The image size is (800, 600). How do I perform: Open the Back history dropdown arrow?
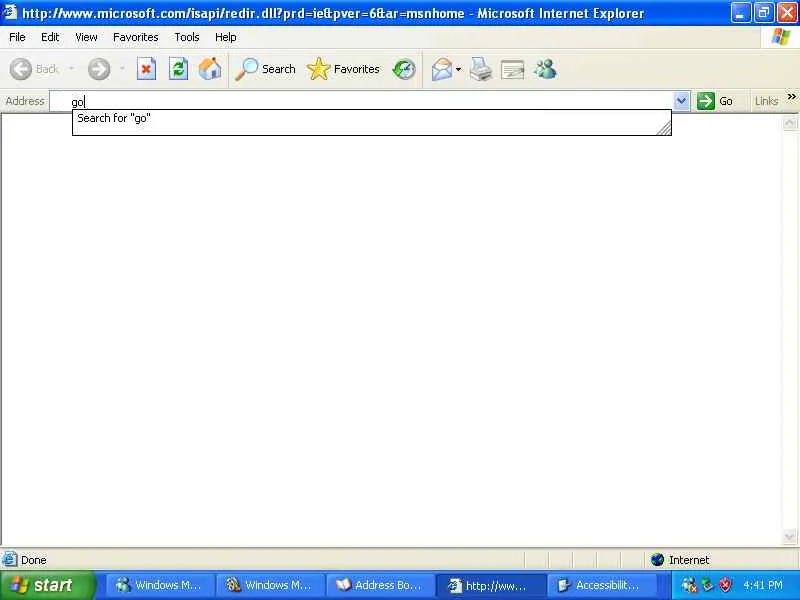pyautogui.click(x=71, y=68)
